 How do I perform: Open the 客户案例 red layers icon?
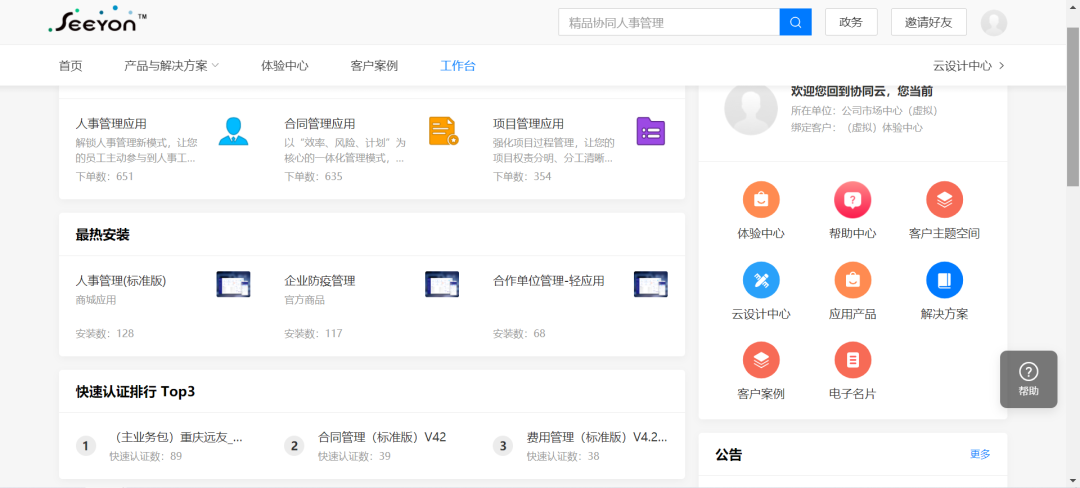click(761, 360)
